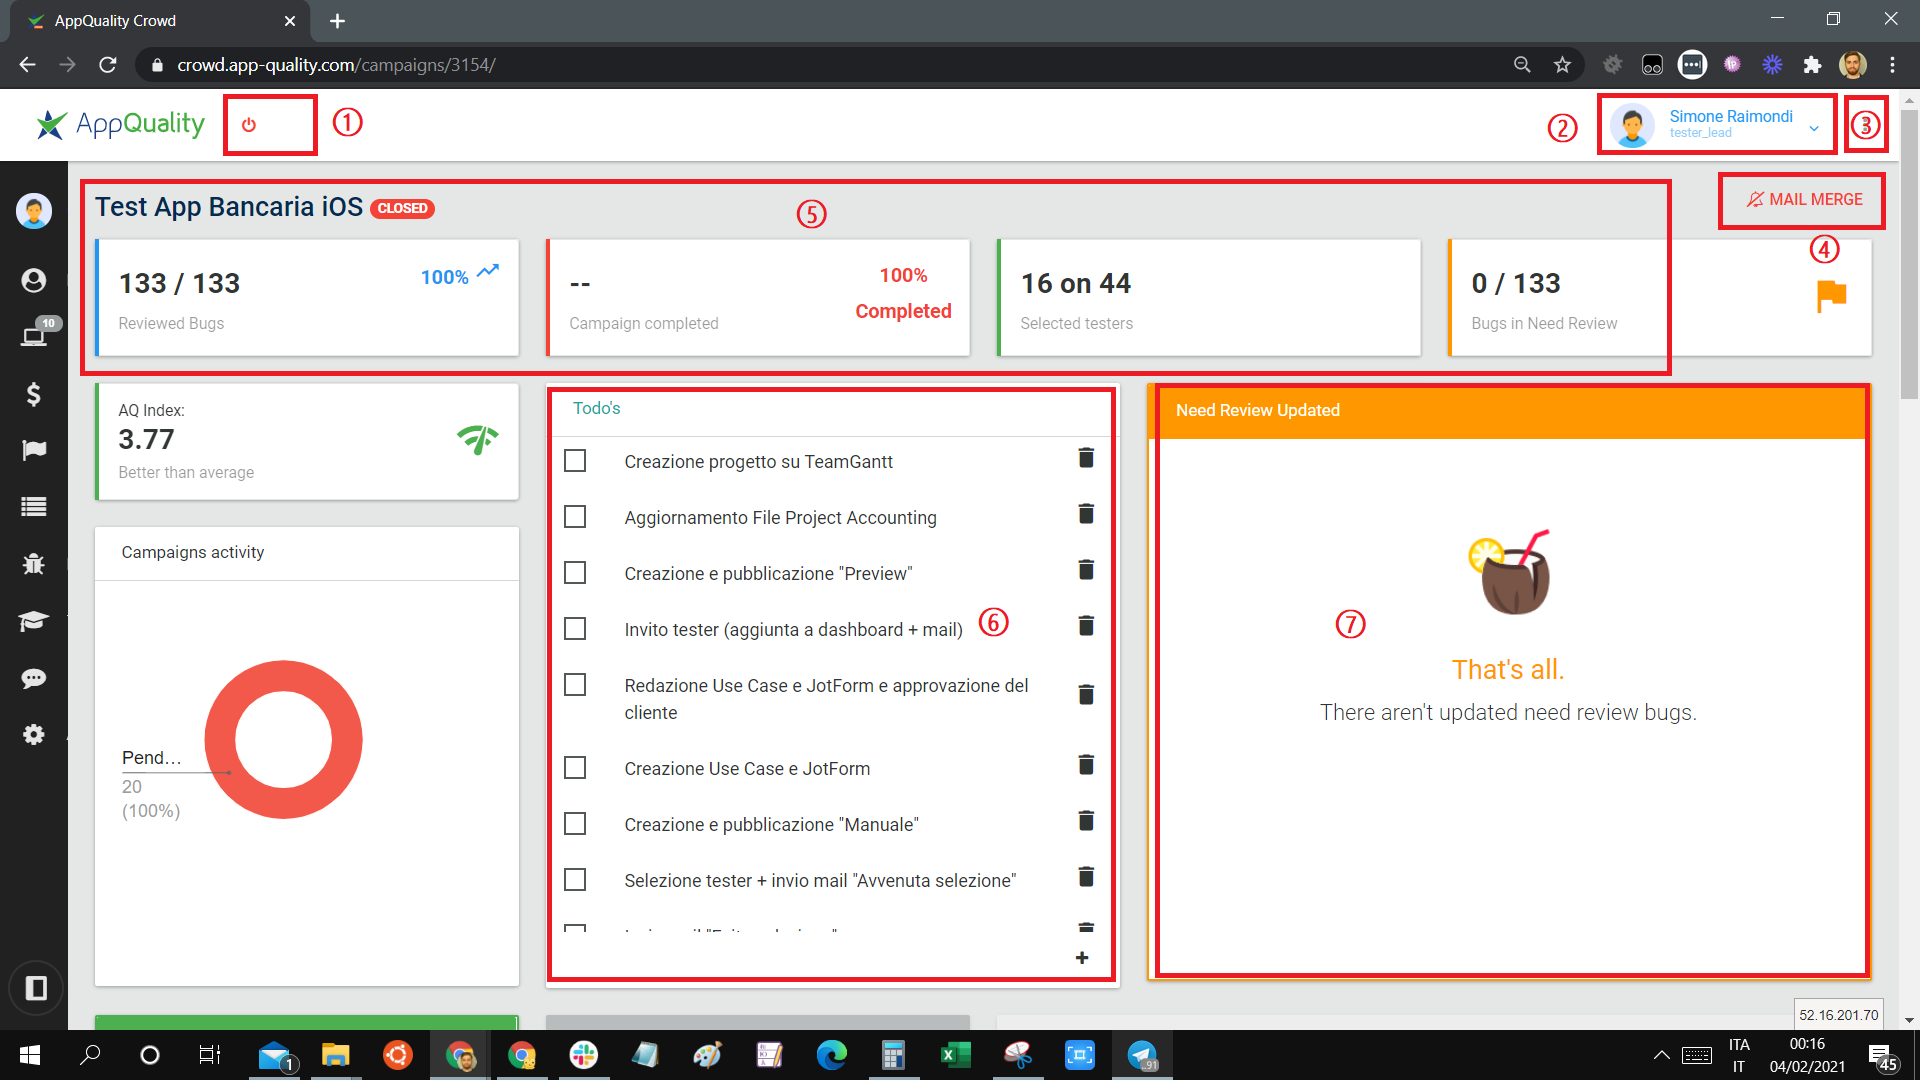Check 'Selezione tester + invio mail' todo
1920x1080 pixels.
pyautogui.click(x=575, y=880)
